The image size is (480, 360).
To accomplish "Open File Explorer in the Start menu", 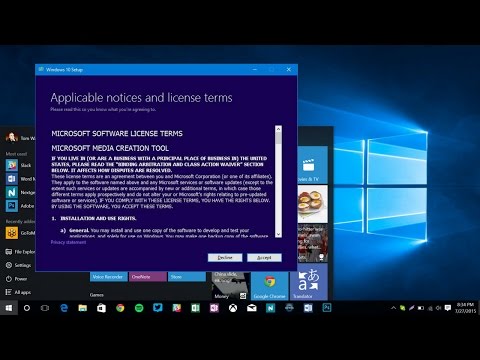I will [x=20, y=252].
